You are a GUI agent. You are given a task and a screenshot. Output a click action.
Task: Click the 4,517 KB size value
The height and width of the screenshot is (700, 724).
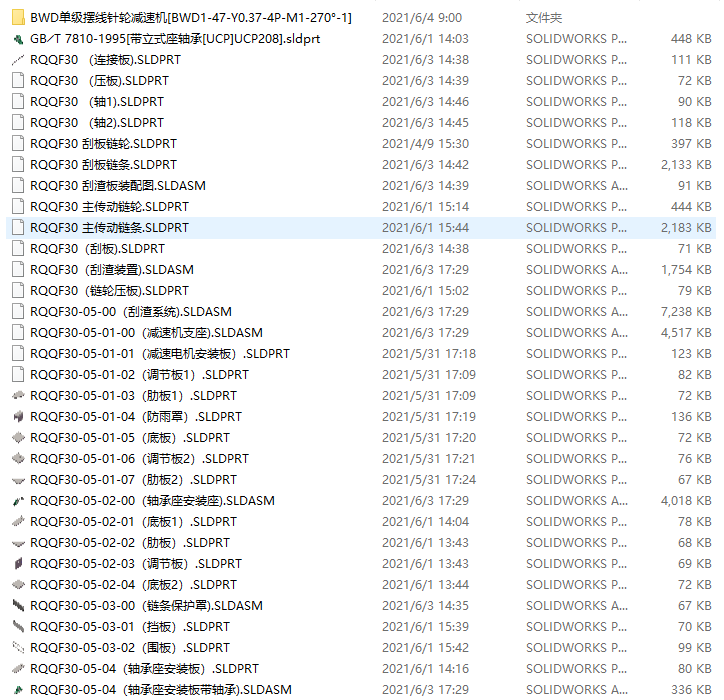[x=686, y=333]
